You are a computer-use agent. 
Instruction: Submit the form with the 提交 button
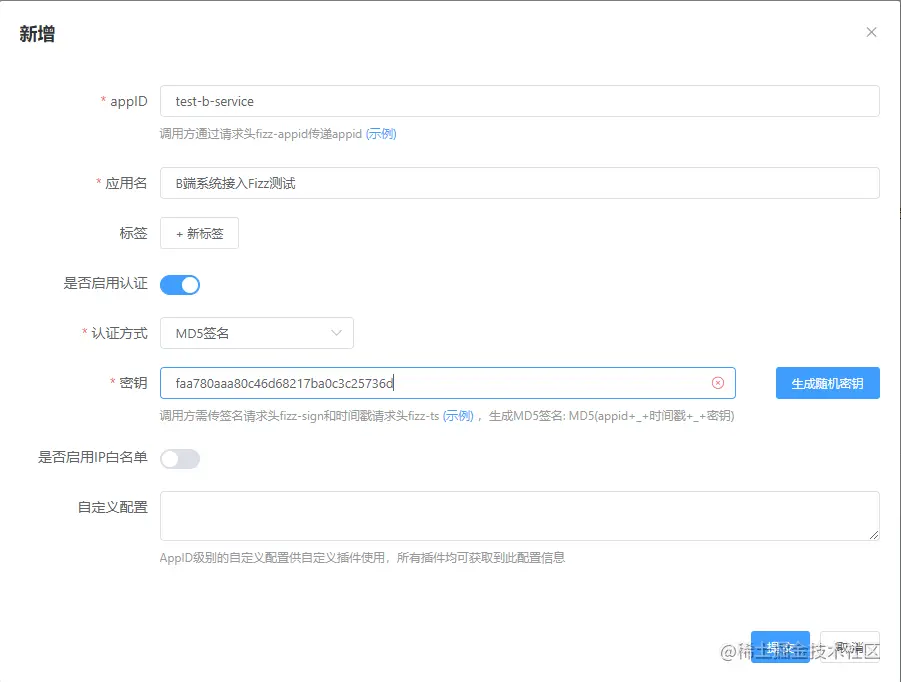click(780, 647)
